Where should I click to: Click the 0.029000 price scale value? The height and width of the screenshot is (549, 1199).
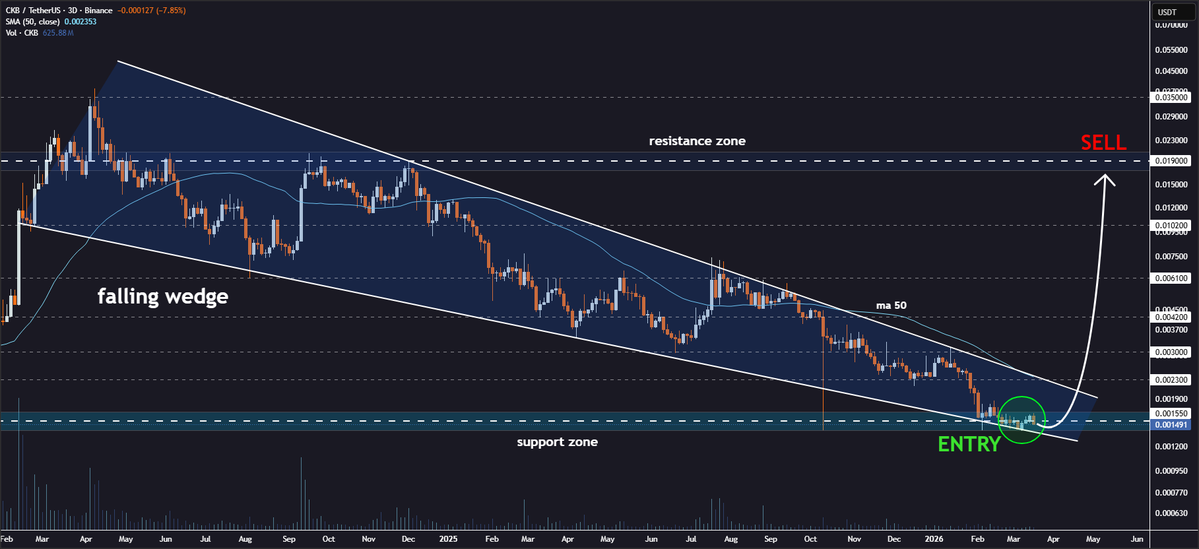[x=1171, y=117]
